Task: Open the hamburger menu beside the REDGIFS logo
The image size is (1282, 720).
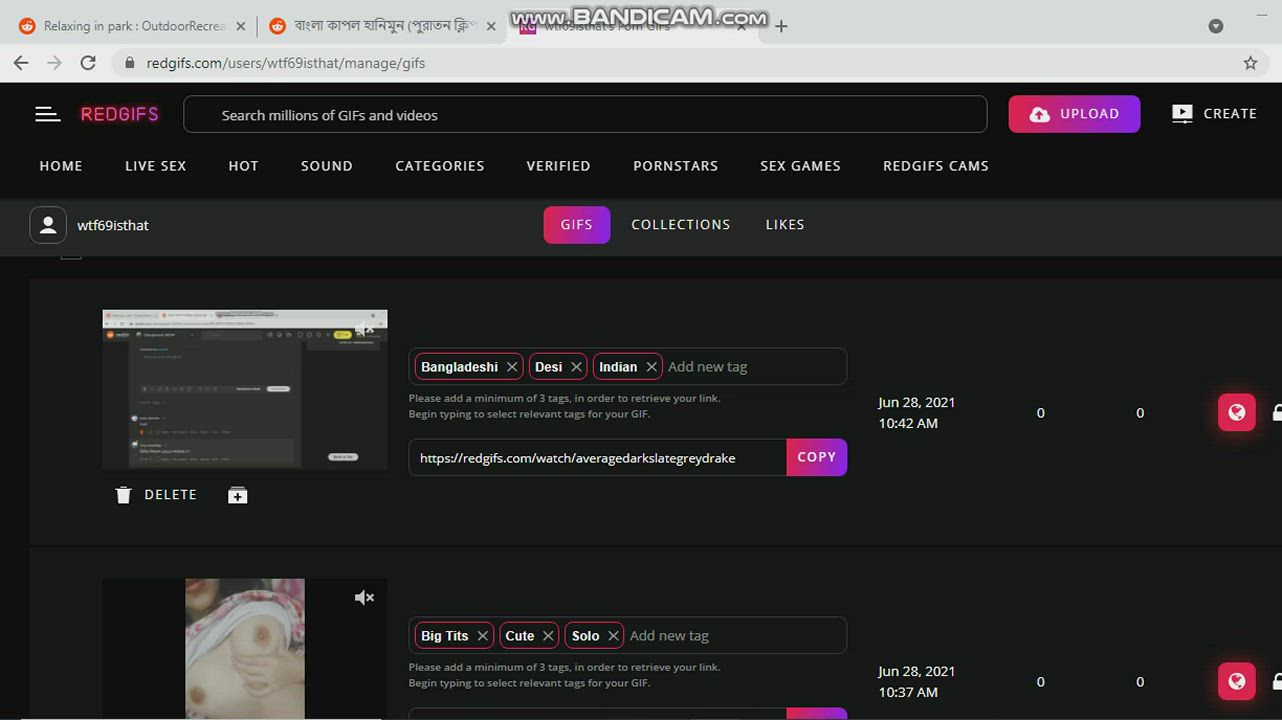Action: click(x=47, y=114)
